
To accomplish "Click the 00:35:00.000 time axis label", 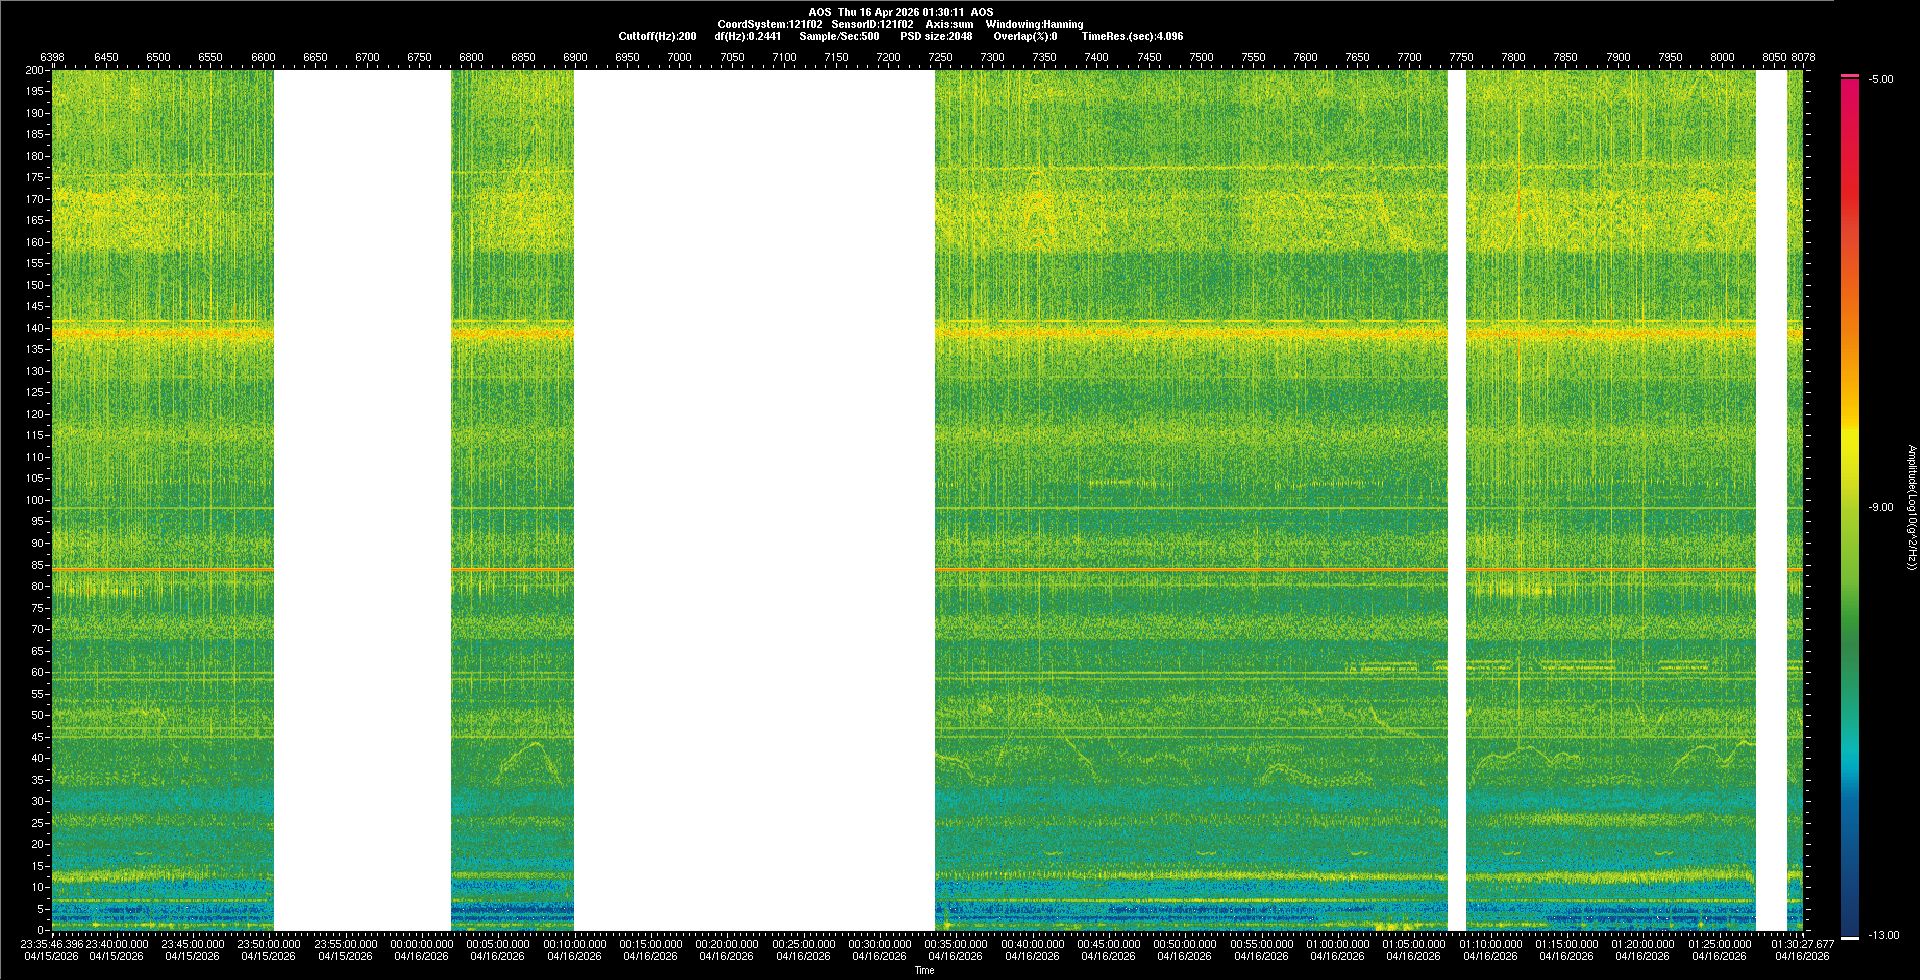I will (x=956, y=944).
